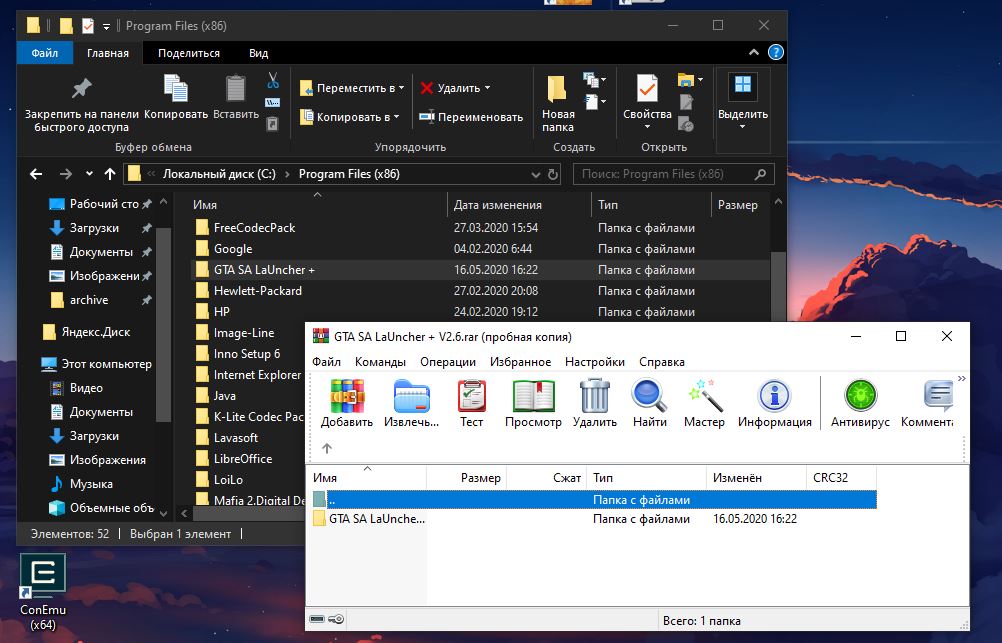This screenshot has height=643, width=1002.
Task: Click Вставить paste in Explorer ribbon
Action: (x=236, y=98)
